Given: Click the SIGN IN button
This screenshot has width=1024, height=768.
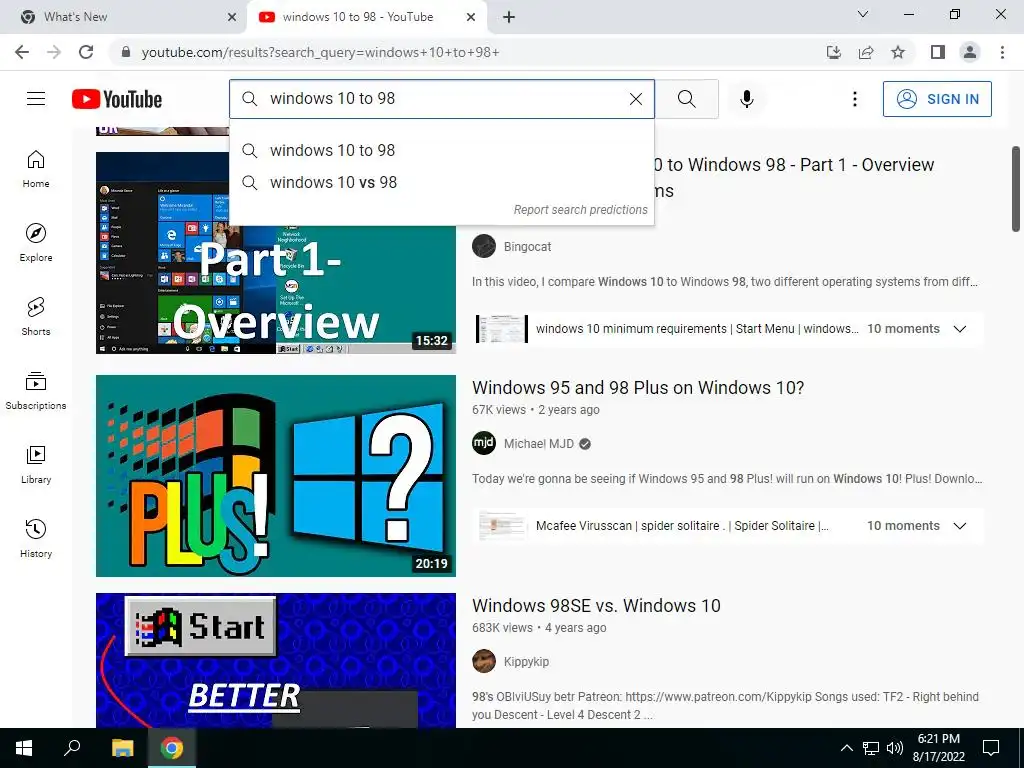Looking at the screenshot, I should tap(937, 99).
